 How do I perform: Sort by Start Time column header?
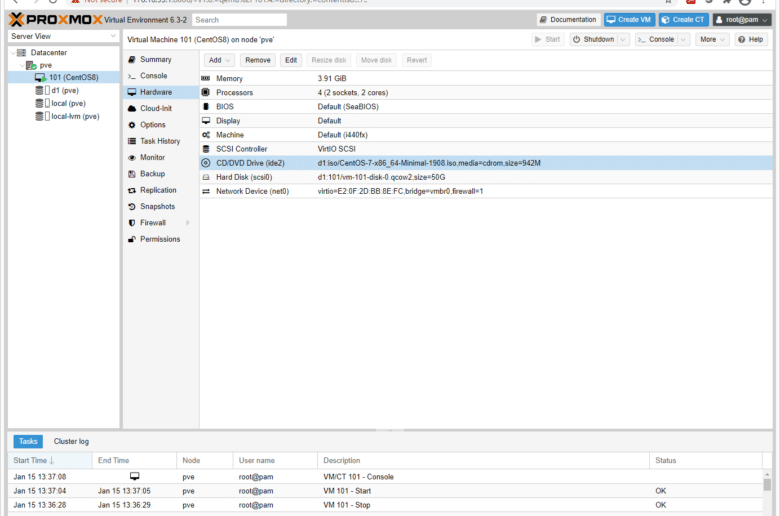click(50, 461)
